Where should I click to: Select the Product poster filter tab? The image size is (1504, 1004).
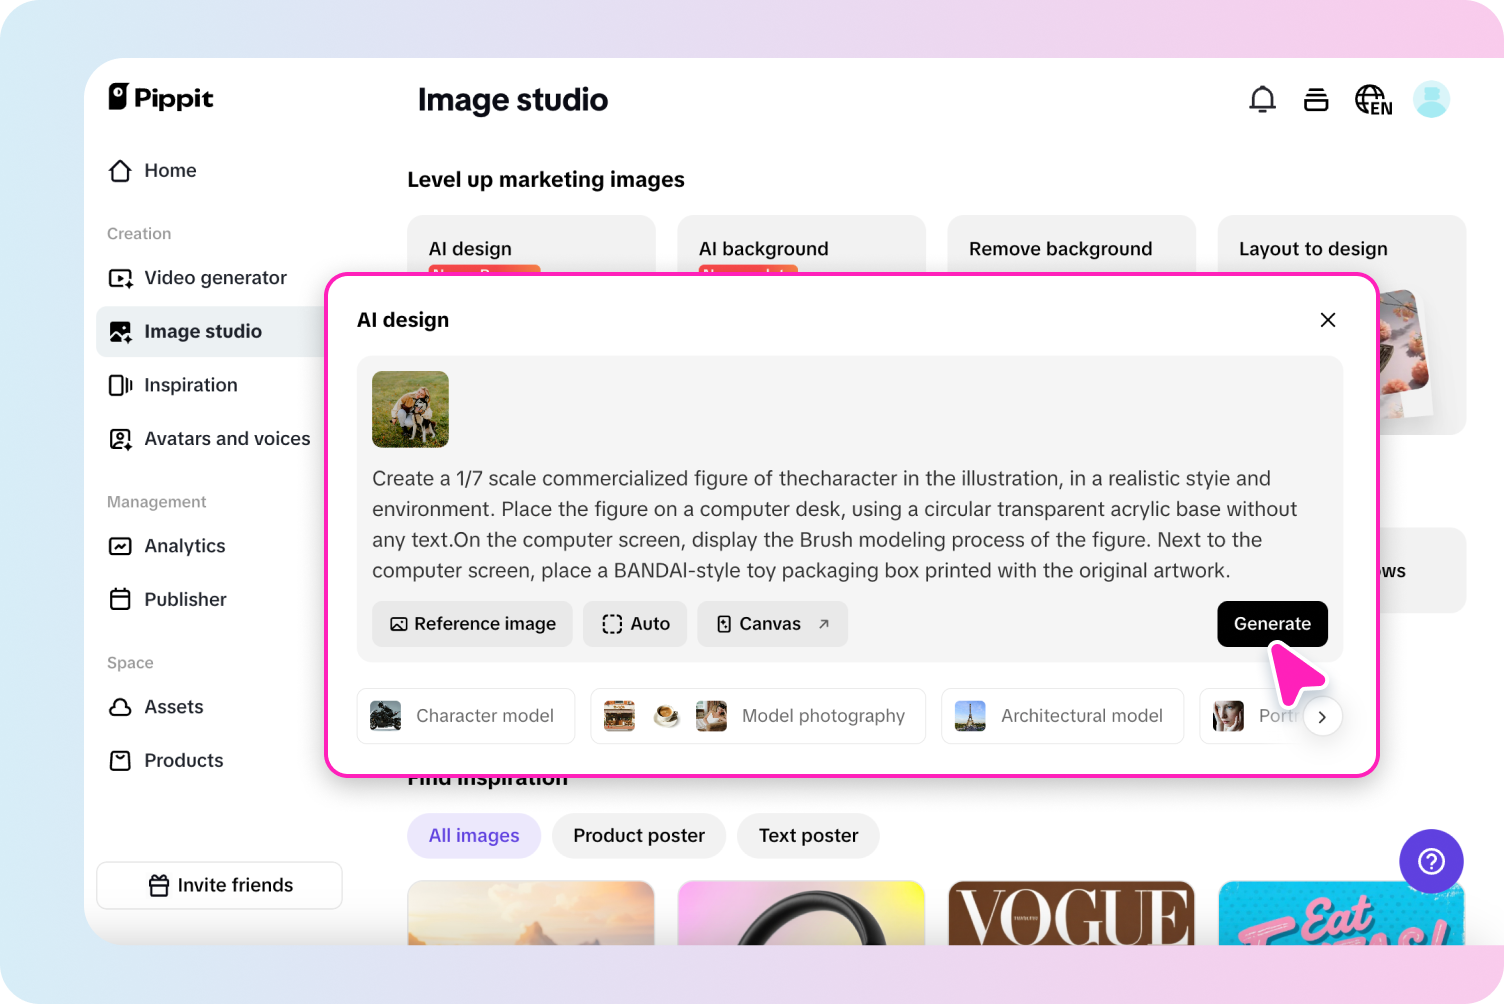(x=639, y=836)
